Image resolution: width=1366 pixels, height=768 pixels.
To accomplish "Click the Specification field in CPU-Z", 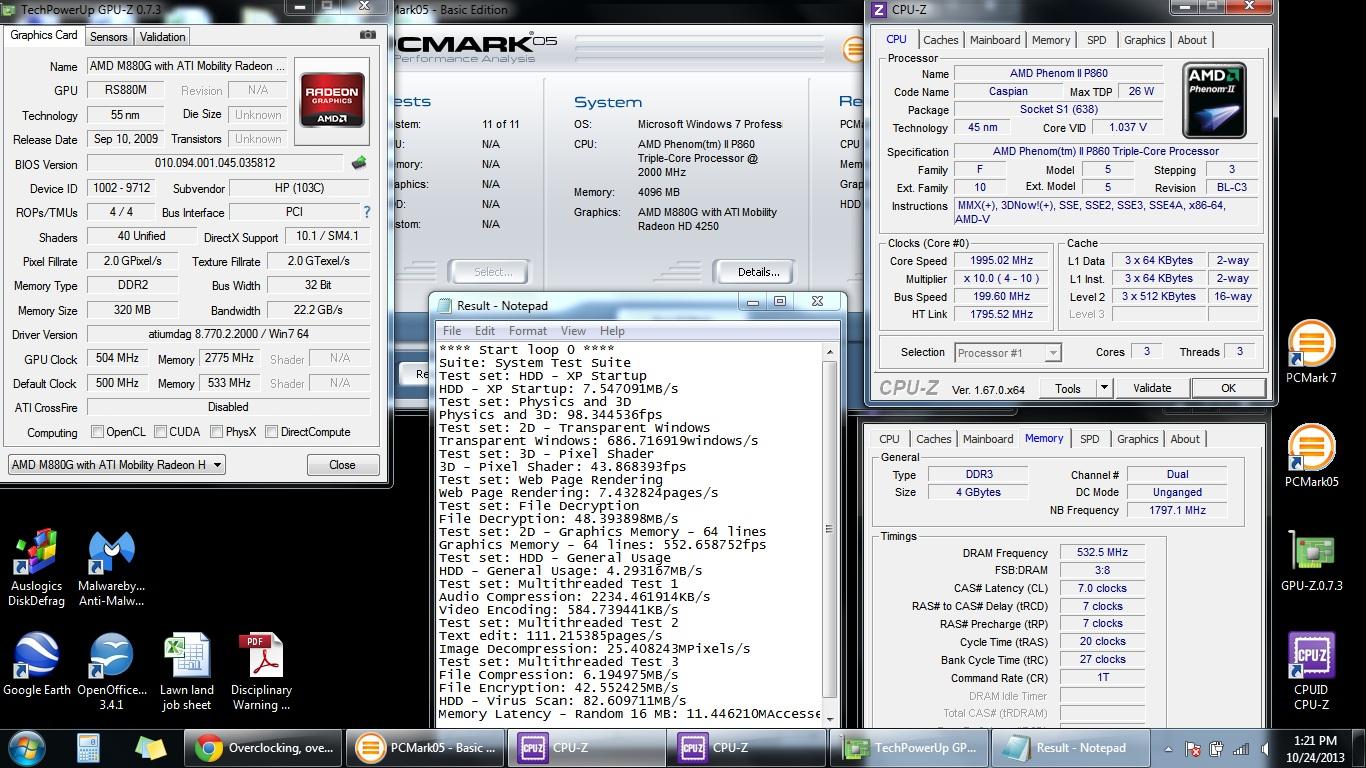I will (1106, 151).
